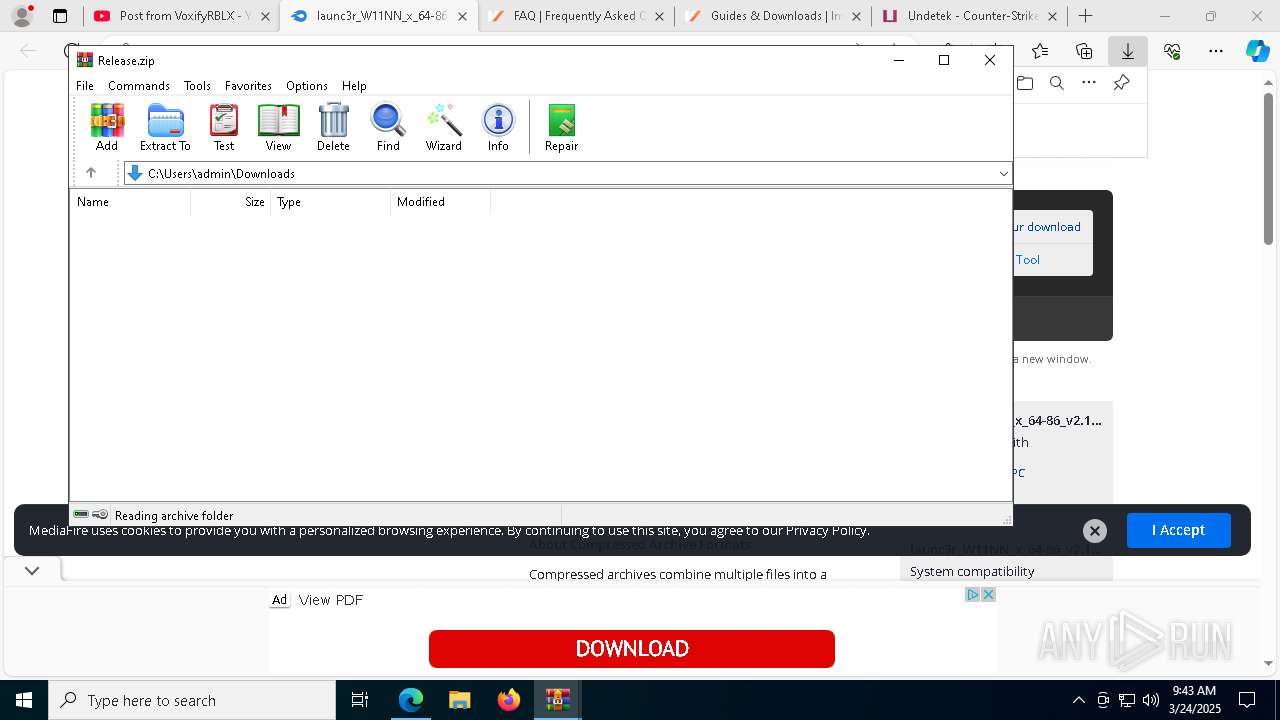1280x720 pixels.
Task: Open a new browser tab
Action: click(1085, 16)
